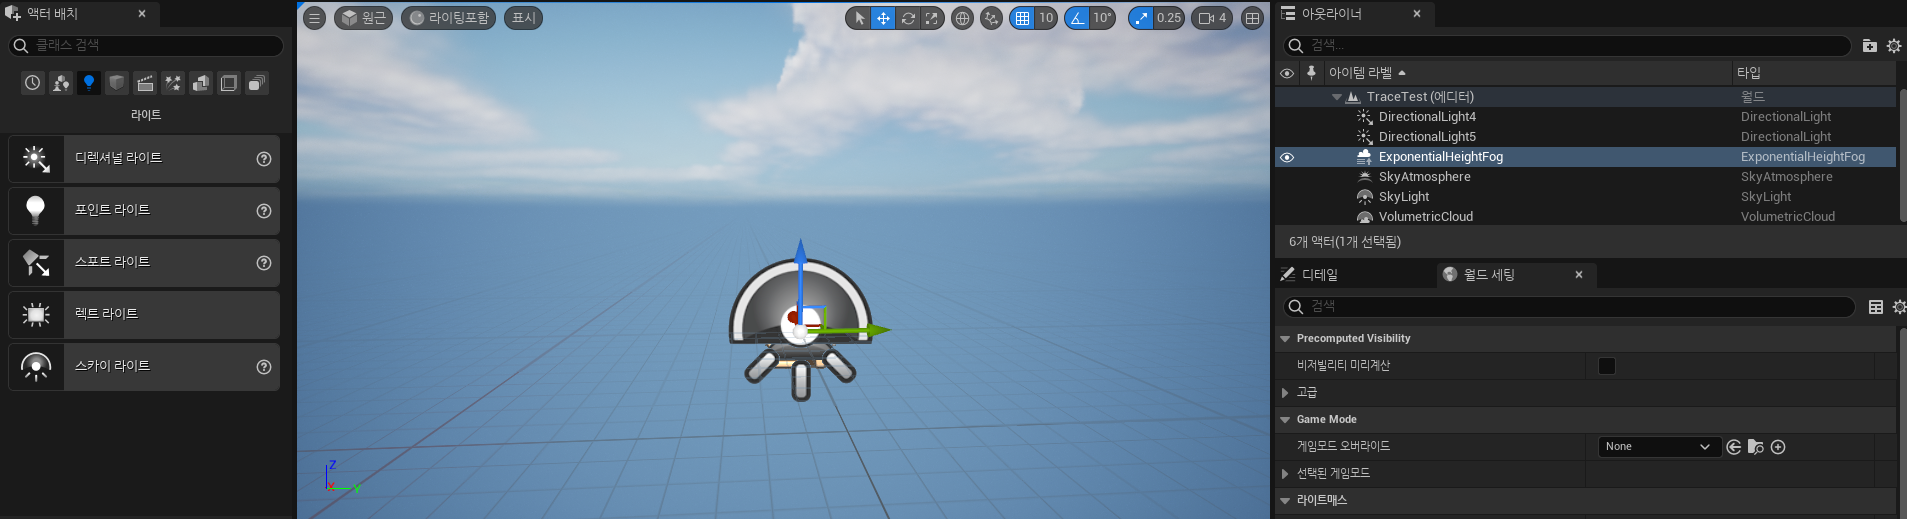The width and height of the screenshot is (1907, 519).
Task: Click the pin column header in Outliner
Action: (x=1311, y=73)
